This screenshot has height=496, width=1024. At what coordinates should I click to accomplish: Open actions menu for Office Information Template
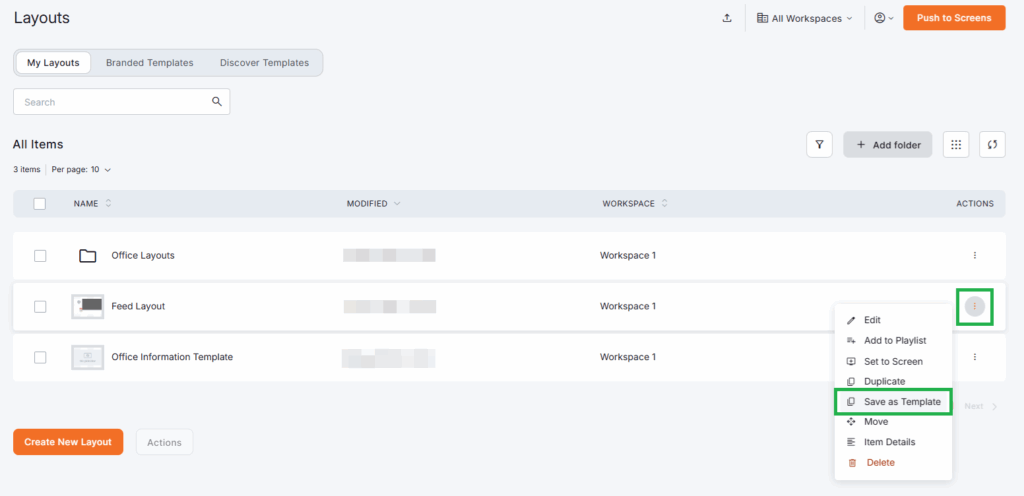[974, 357]
